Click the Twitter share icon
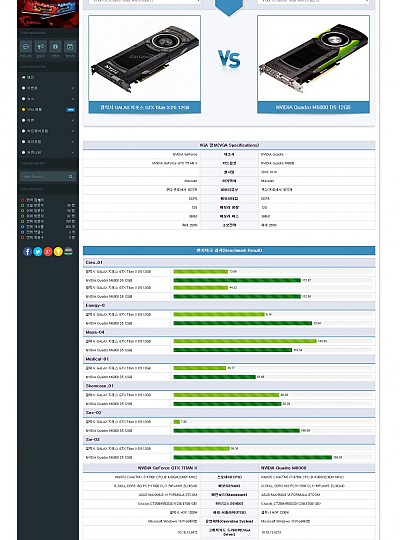The height and width of the screenshot is (540, 400). [x=38, y=251]
